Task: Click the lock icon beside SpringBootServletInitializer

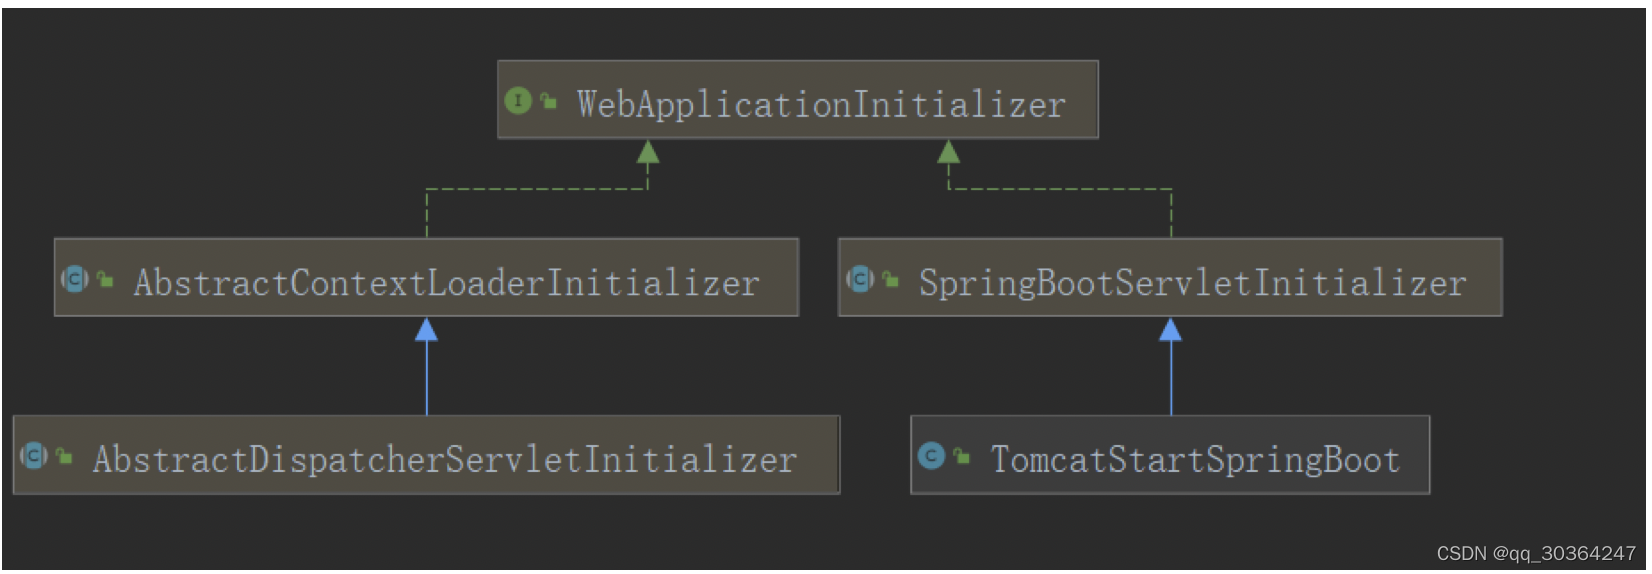Action: [890, 279]
